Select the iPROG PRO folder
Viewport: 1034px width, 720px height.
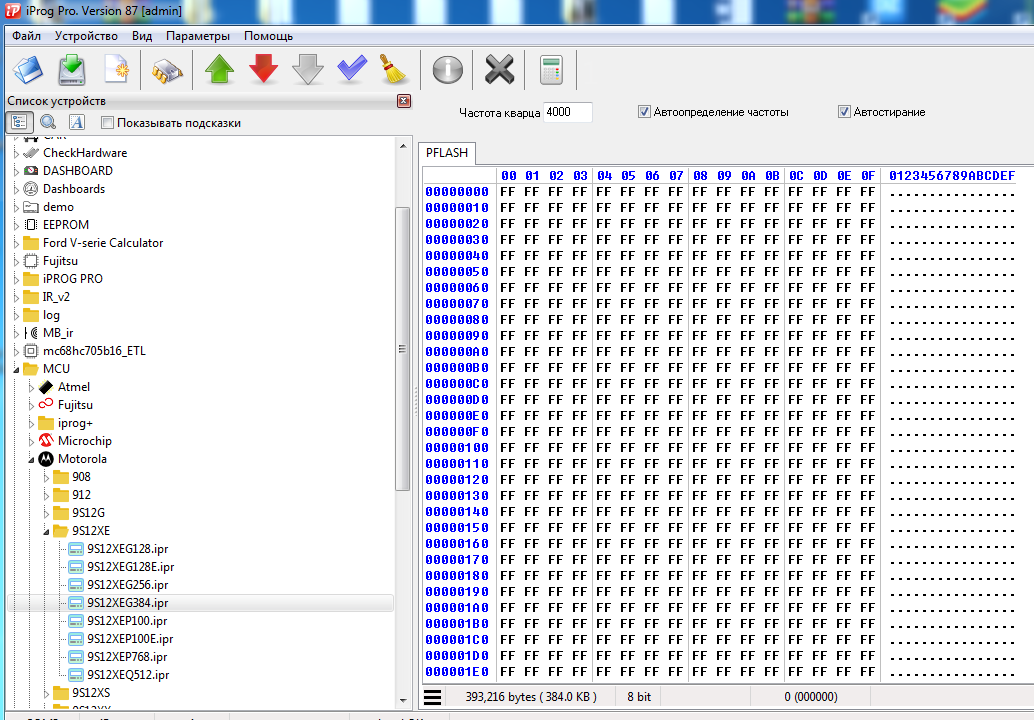coord(73,279)
